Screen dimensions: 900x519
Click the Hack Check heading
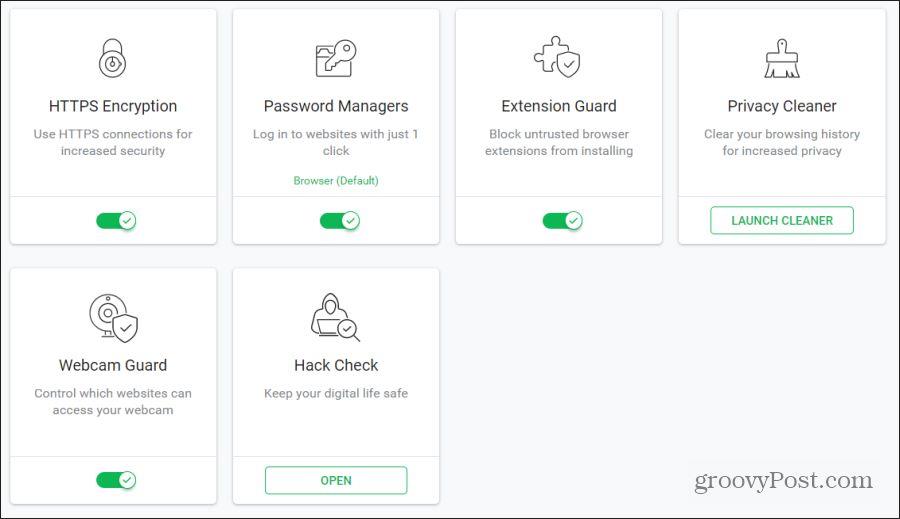tap(336, 366)
